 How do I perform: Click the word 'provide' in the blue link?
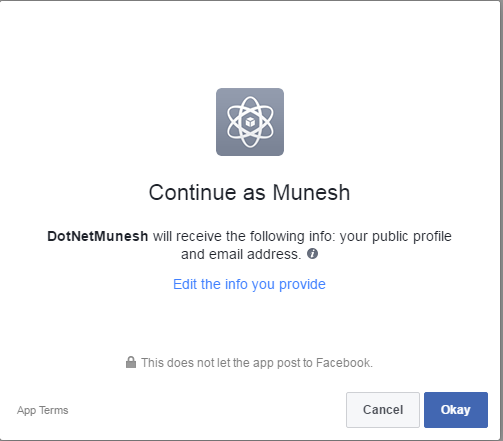tap(302, 285)
